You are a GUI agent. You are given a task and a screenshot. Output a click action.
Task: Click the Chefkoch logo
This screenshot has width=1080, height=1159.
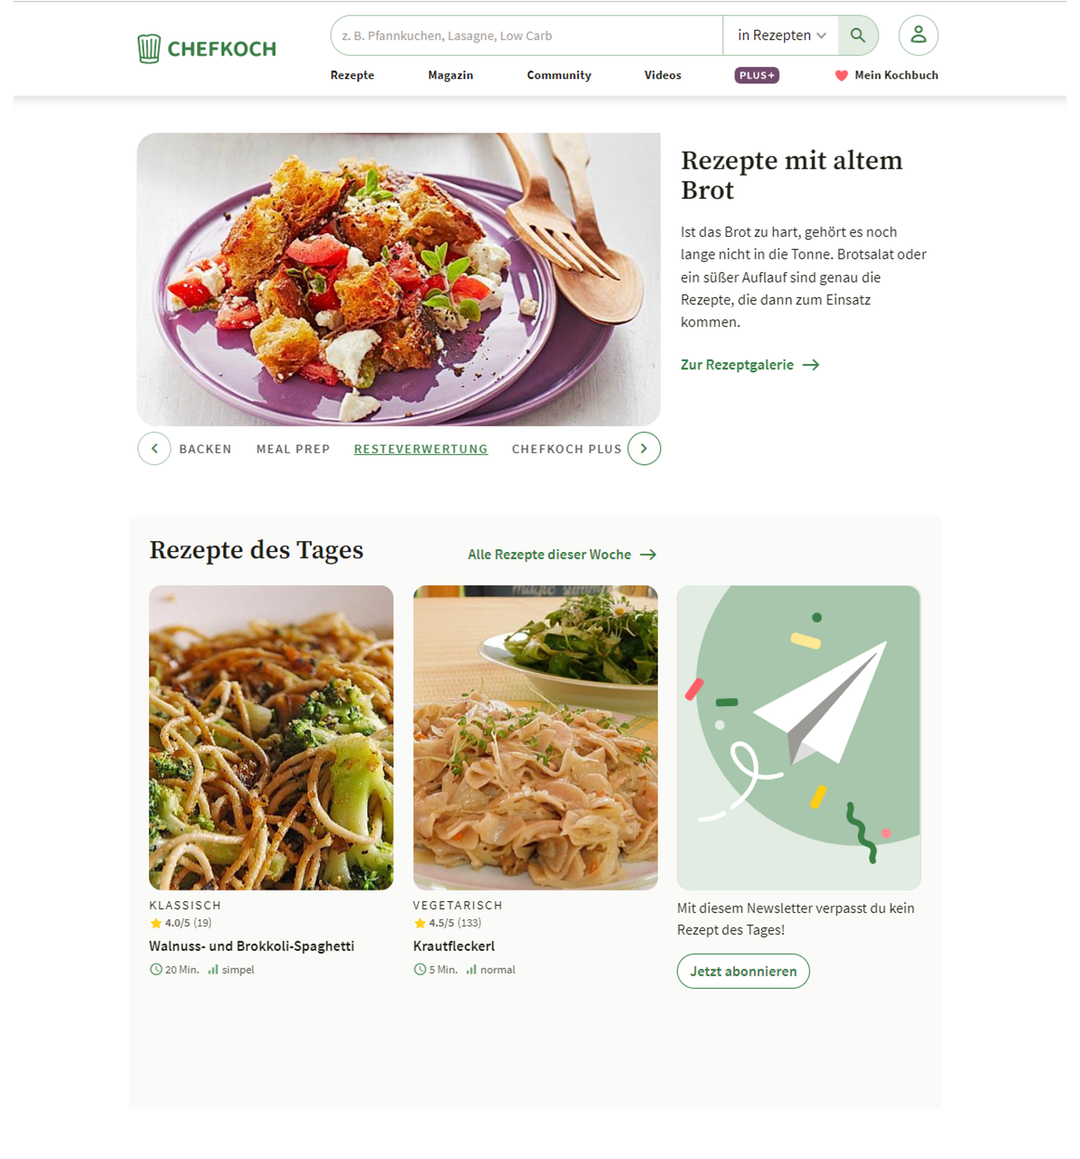coord(207,49)
